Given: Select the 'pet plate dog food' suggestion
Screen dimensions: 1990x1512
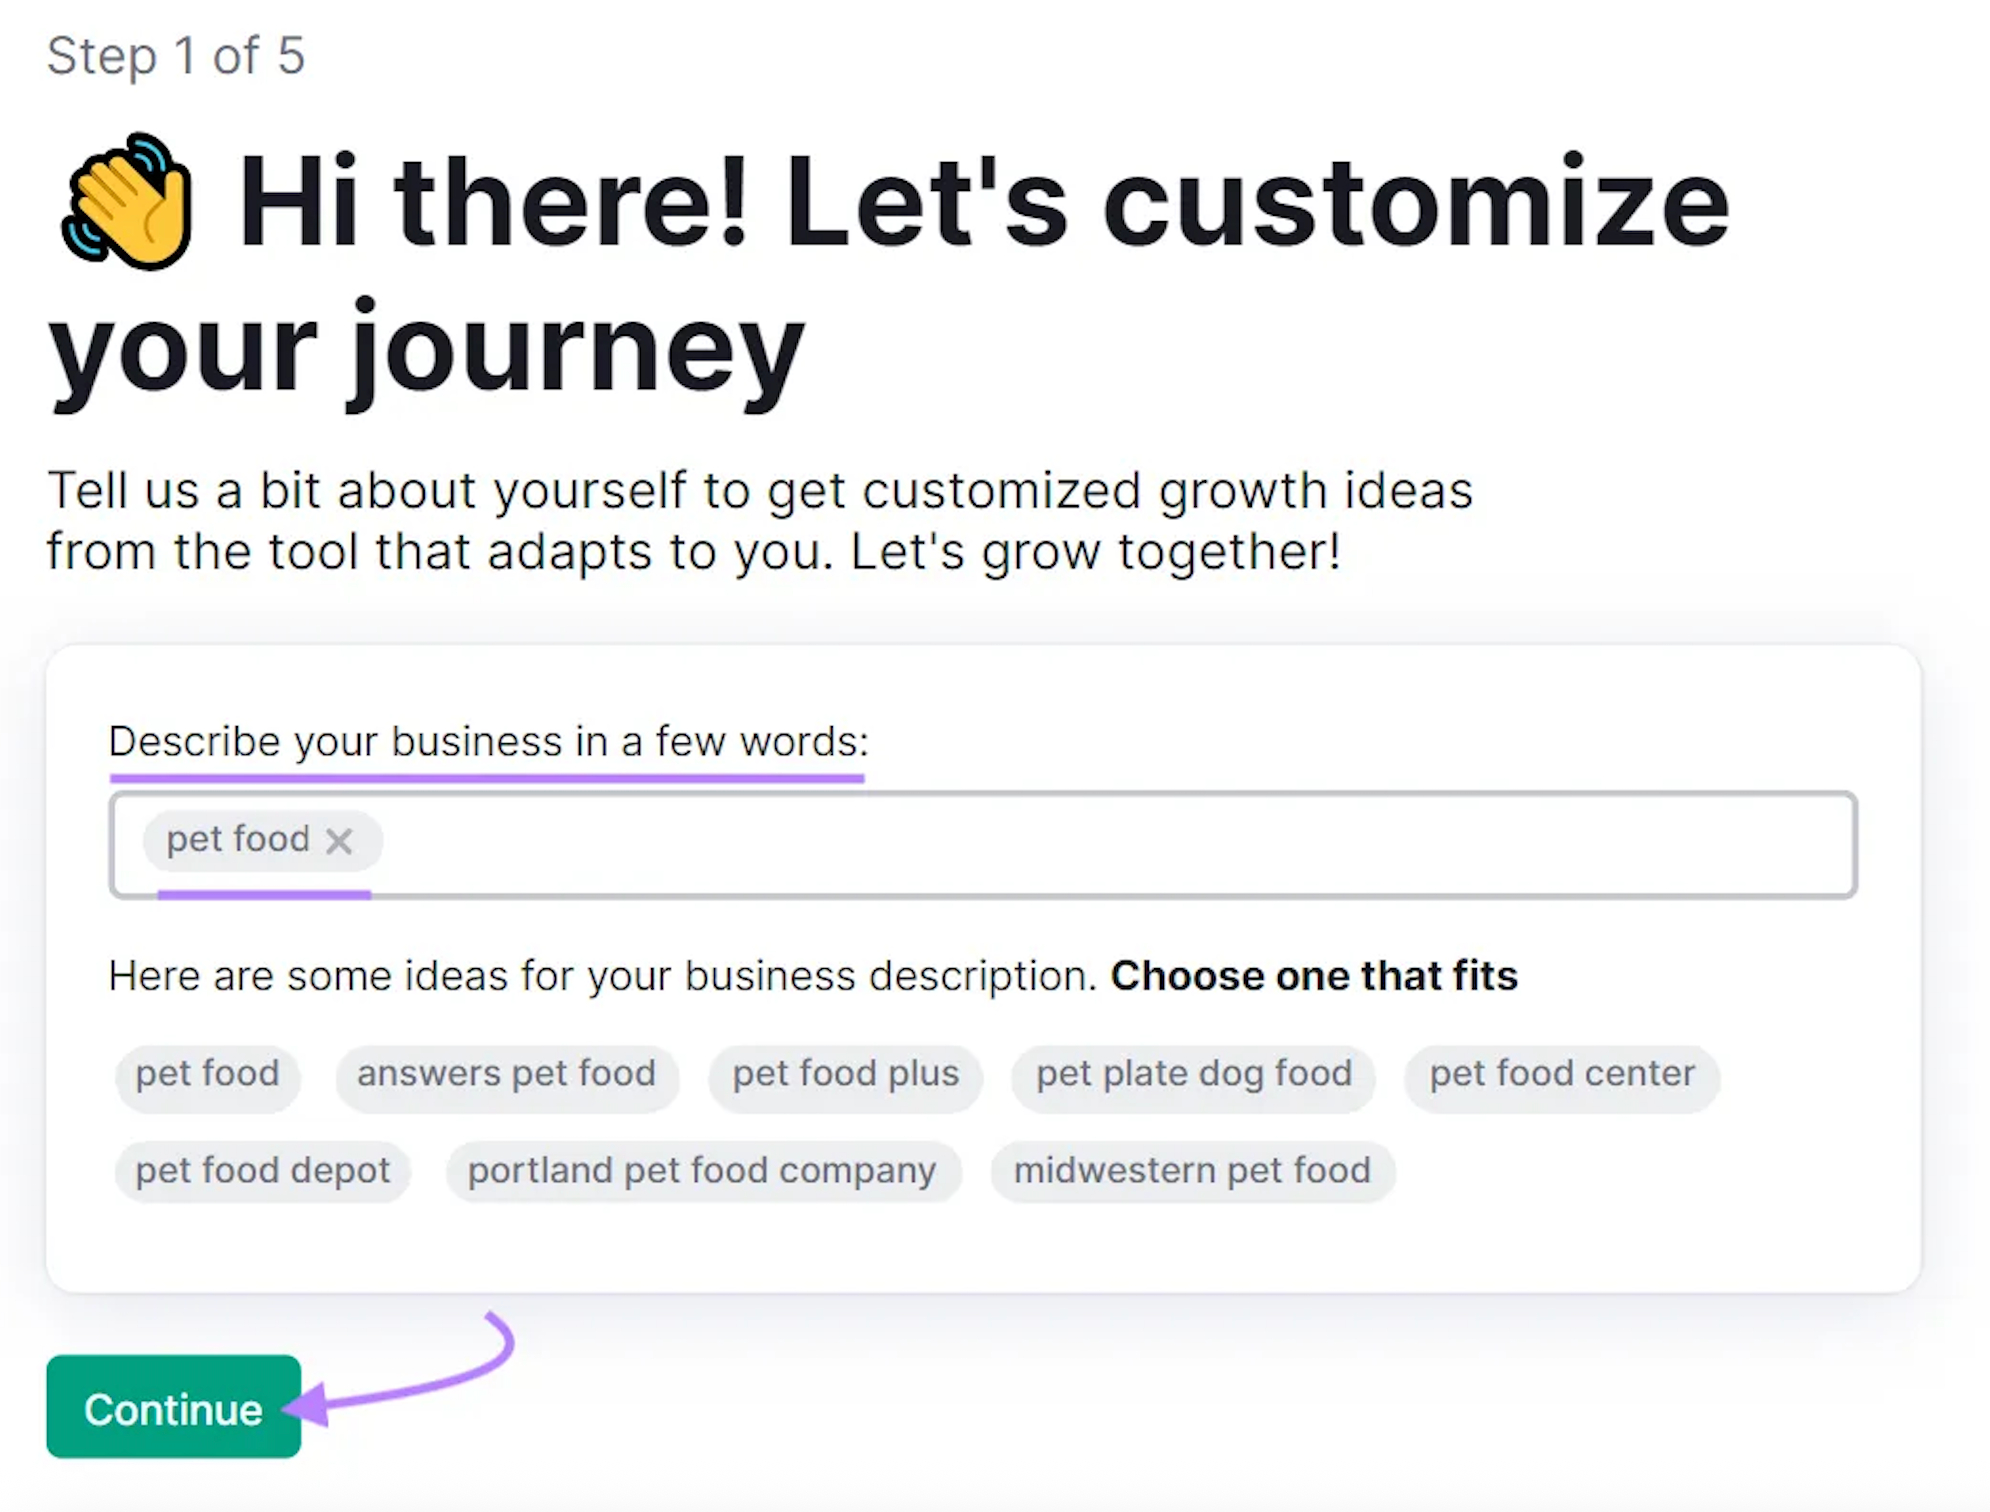Looking at the screenshot, I should [1193, 1074].
